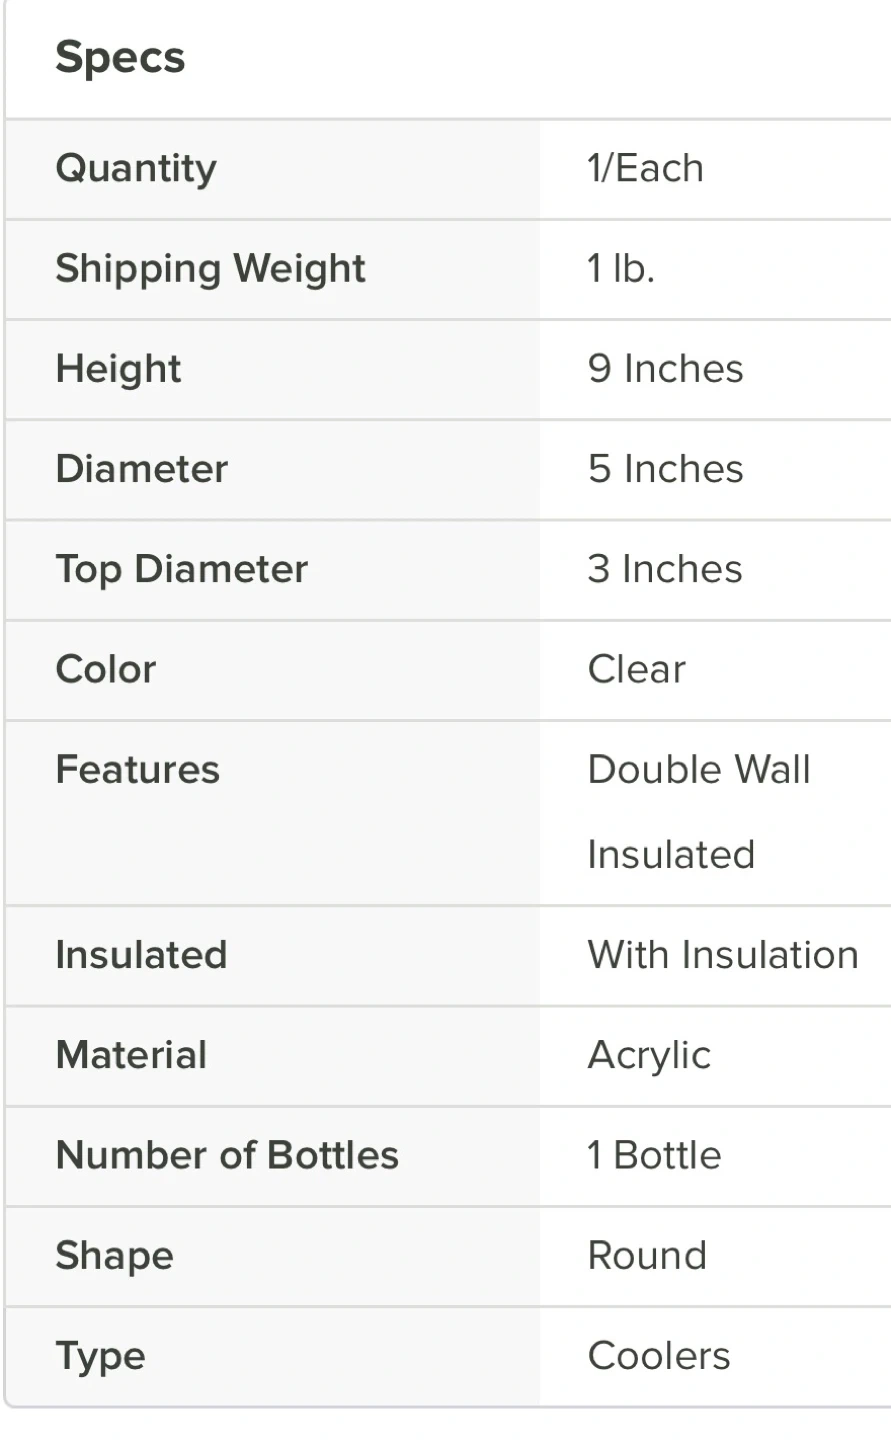Select the Shipping Weight label
The height and width of the screenshot is (1440, 891).
pyautogui.click(x=210, y=269)
